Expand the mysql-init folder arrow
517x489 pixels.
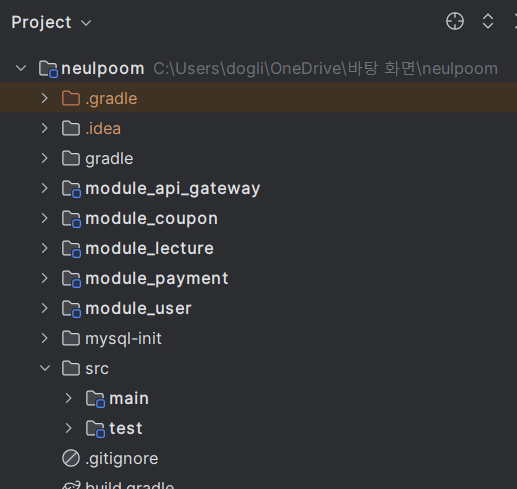pos(45,338)
